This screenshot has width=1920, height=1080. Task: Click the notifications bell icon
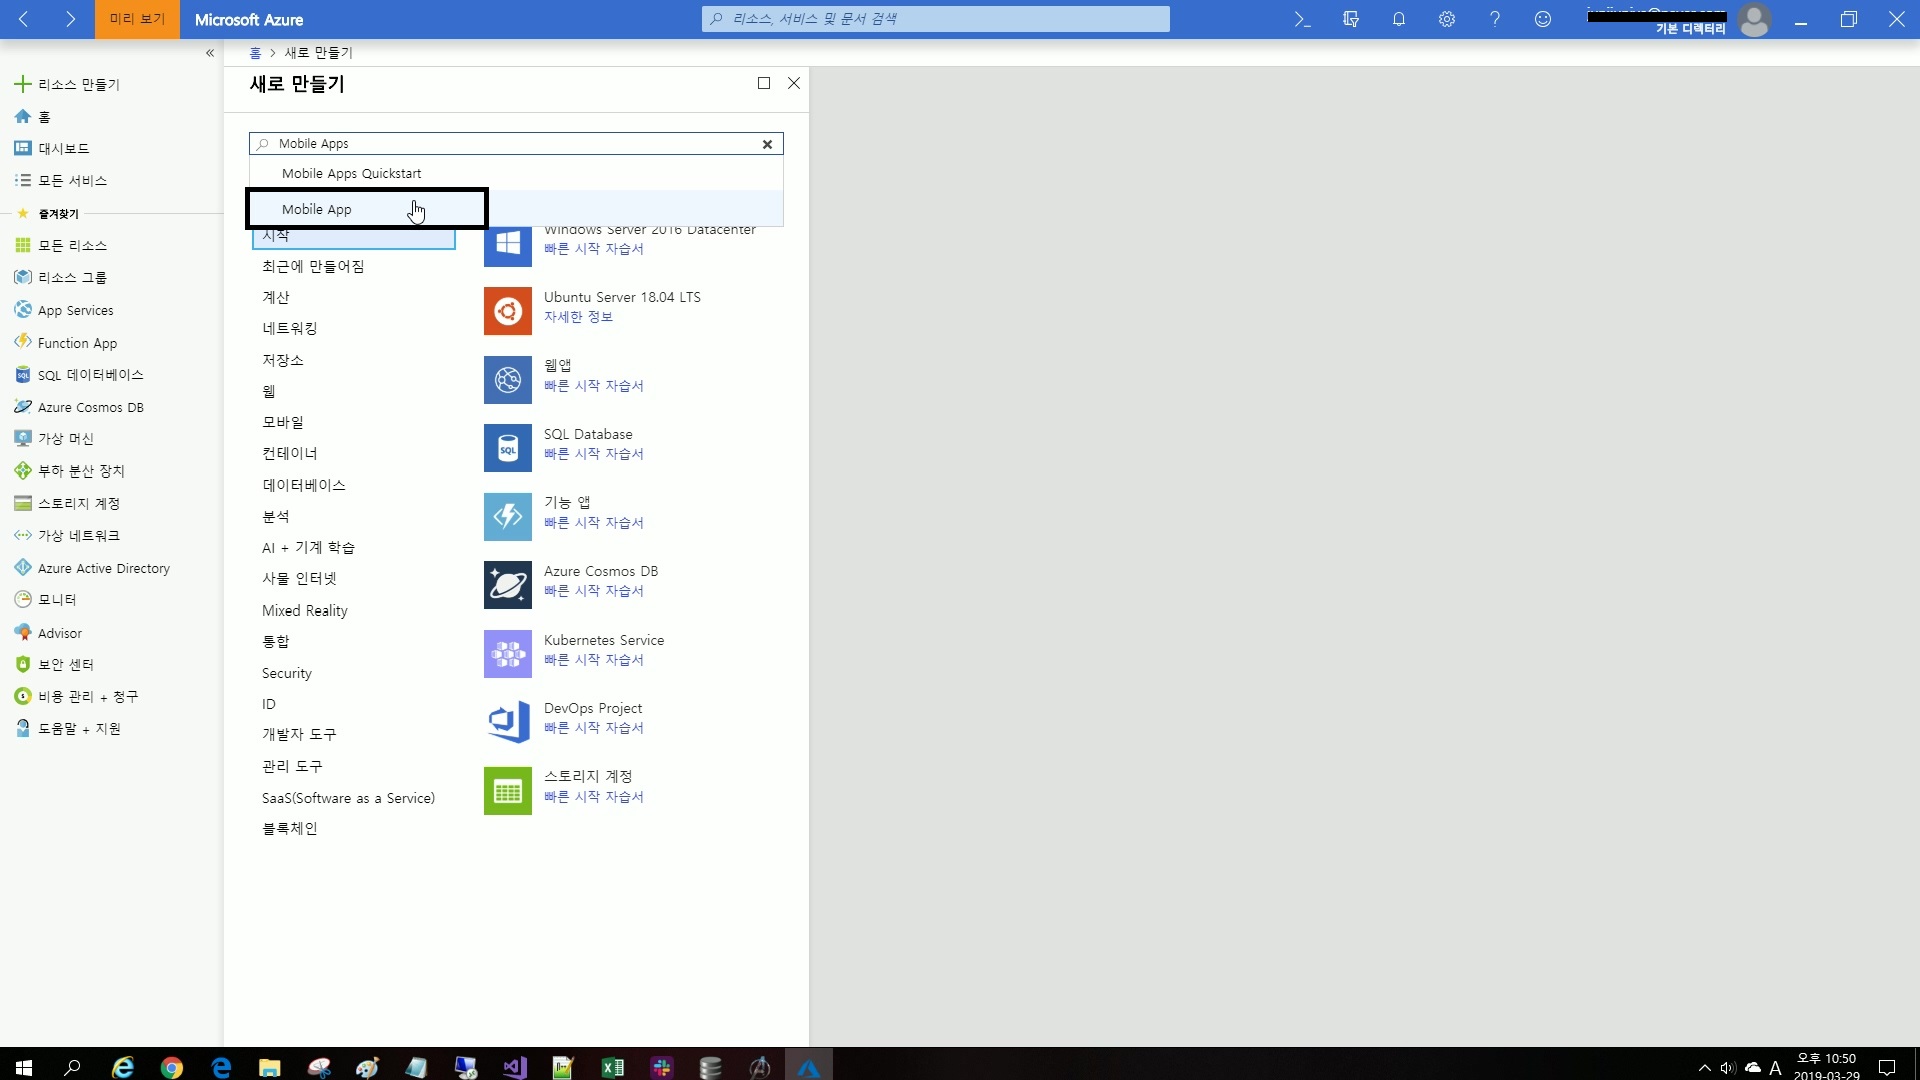coord(1399,19)
